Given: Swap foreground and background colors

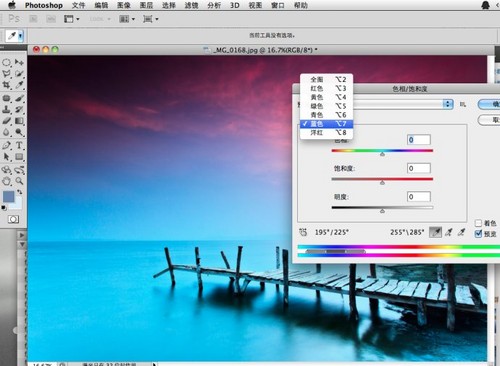Looking at the screenshot, I should point(19,192).
